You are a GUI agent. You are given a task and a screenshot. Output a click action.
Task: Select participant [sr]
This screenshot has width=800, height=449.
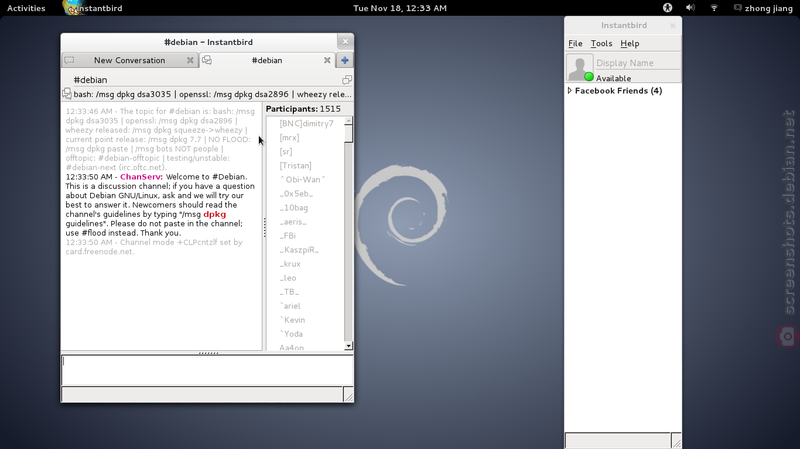click(x=286, y=152)
